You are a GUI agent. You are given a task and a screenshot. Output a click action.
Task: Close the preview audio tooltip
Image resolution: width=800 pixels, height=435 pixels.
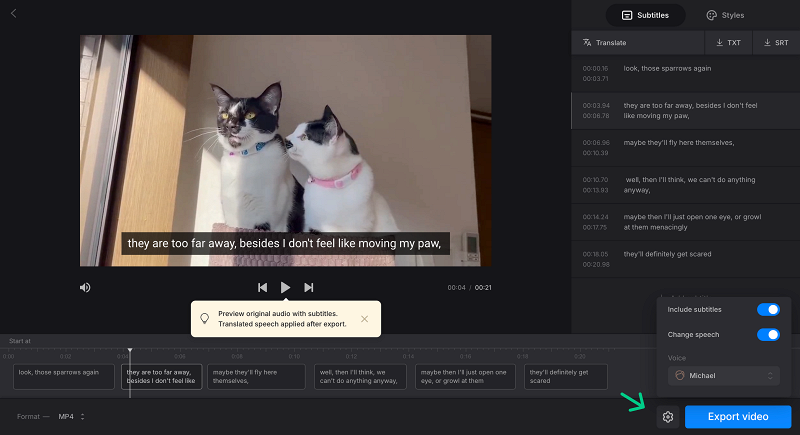click(364, 319)
